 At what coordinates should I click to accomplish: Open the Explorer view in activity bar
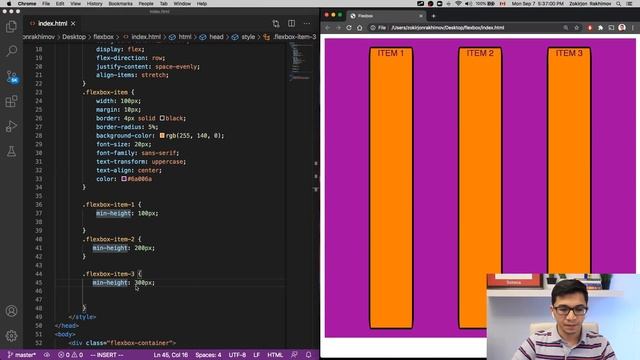(x=11, y=27)
